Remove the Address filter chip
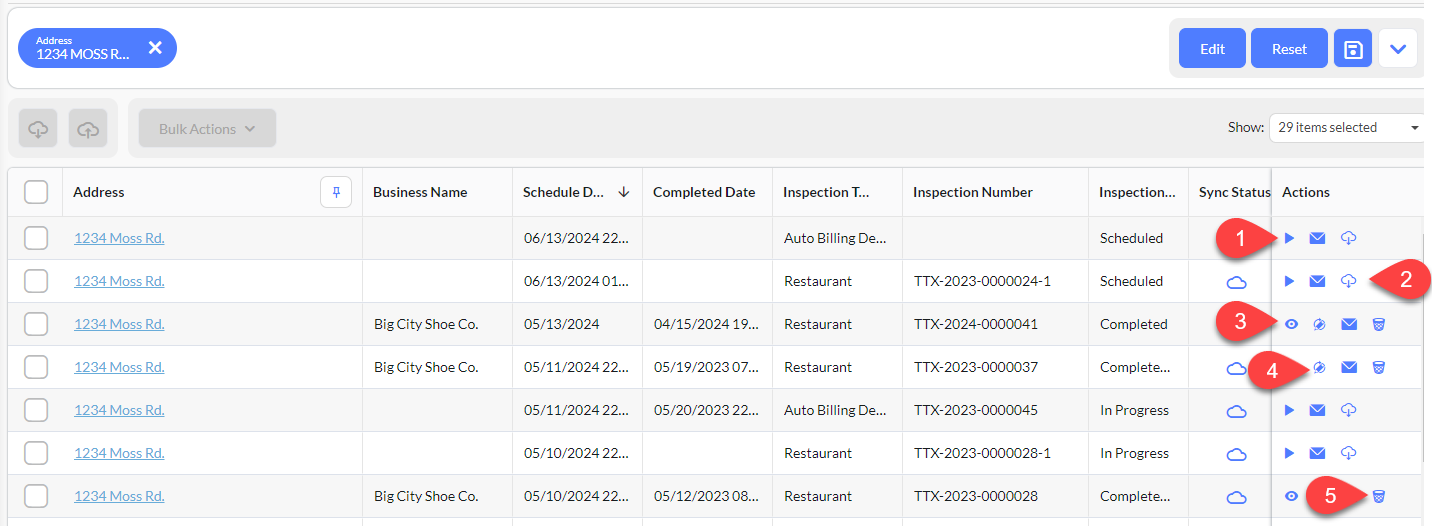1432x526 pixels. pyautogui.click(x=155, y=47)
